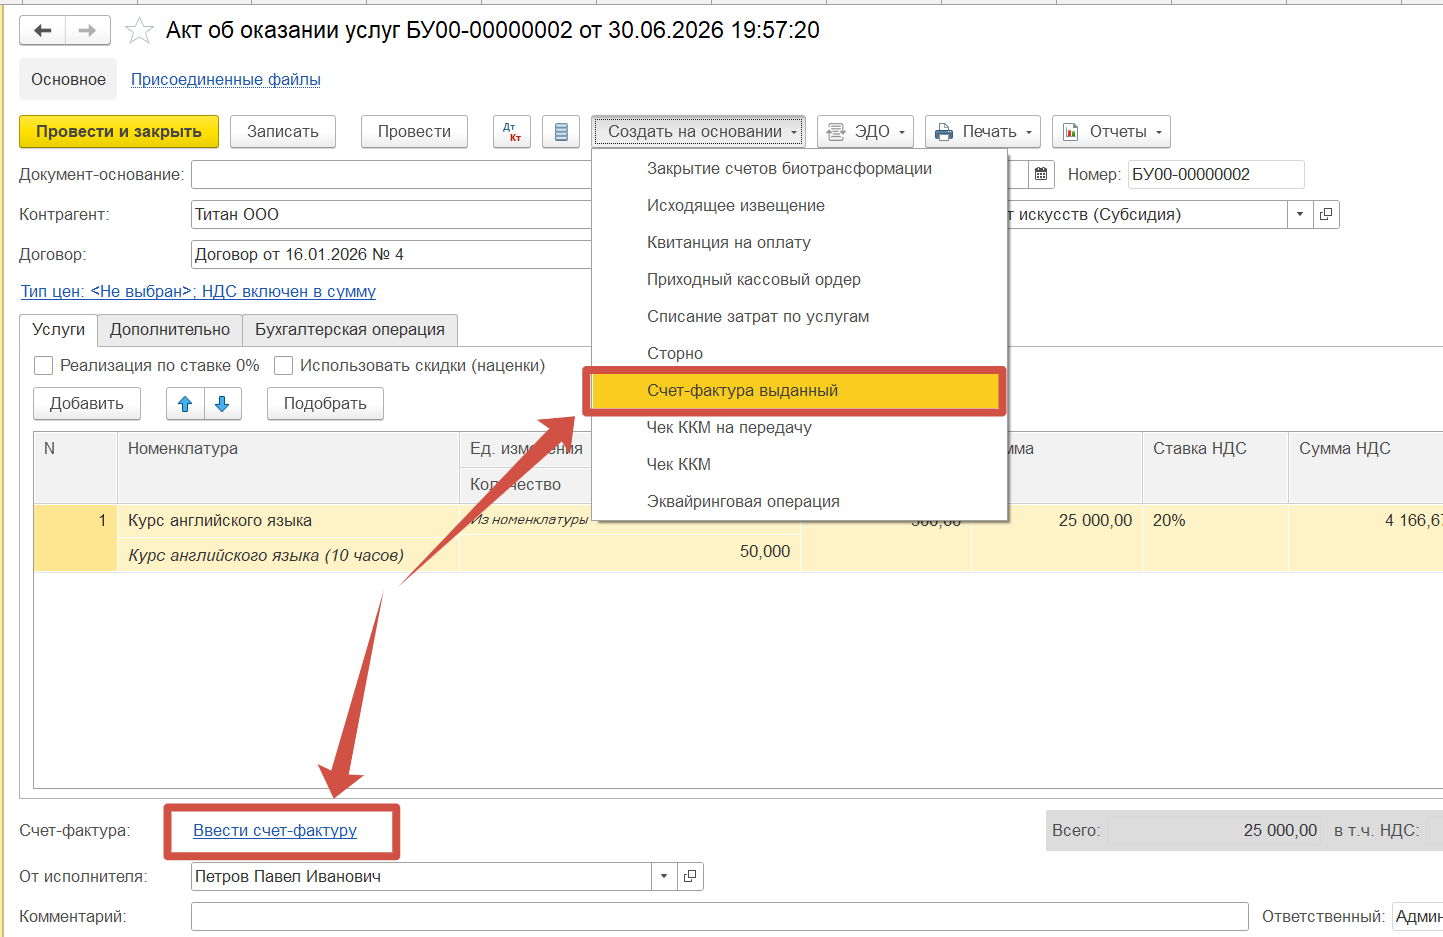This screenshot has height=937, width=1443.
Task: Select Счет-фактура выданный menu item
Action: [x=799, y=391]
